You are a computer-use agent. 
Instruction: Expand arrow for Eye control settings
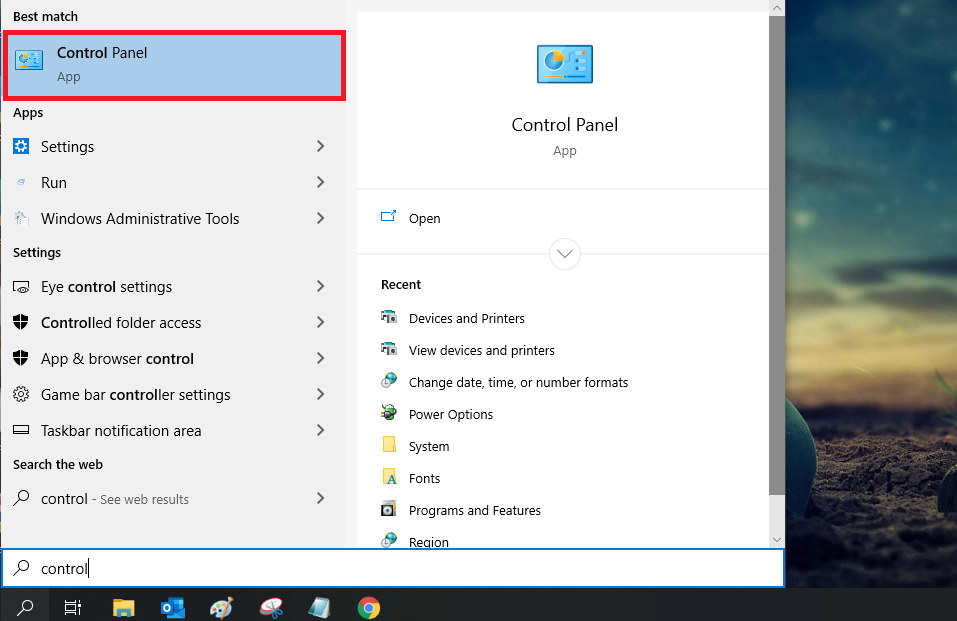[x=320, y=287]
